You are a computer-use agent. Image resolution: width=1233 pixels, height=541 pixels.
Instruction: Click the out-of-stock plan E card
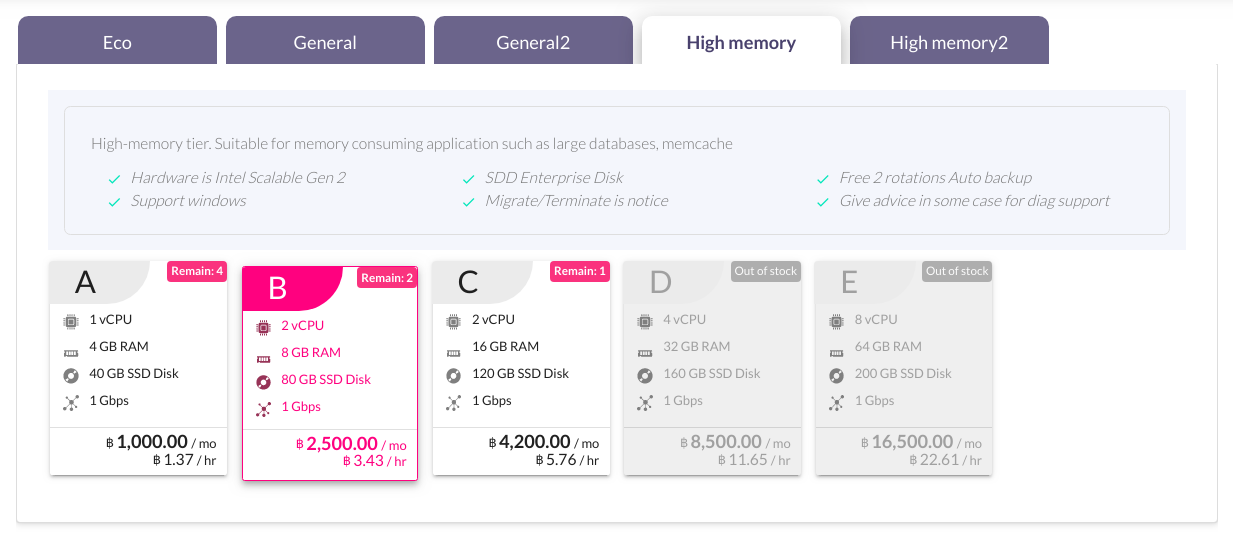click(904, 368)
